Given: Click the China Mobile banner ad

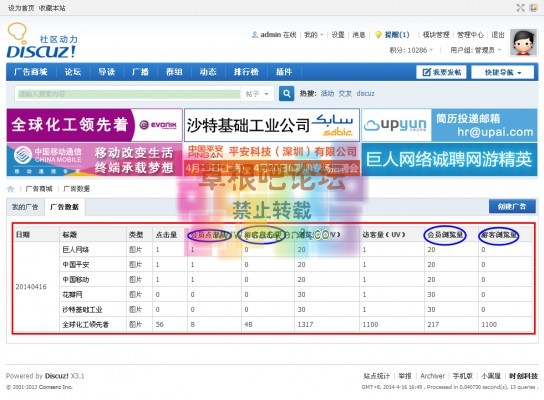Looking at the screenshot, I should (94, 160).
